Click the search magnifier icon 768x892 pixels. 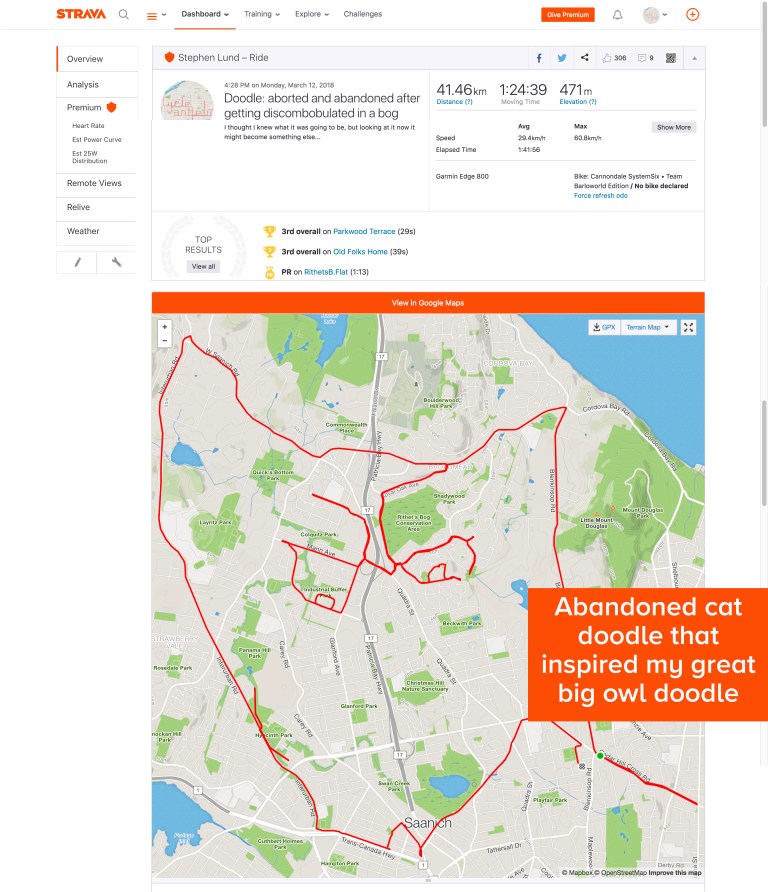(x=124, y=15)
